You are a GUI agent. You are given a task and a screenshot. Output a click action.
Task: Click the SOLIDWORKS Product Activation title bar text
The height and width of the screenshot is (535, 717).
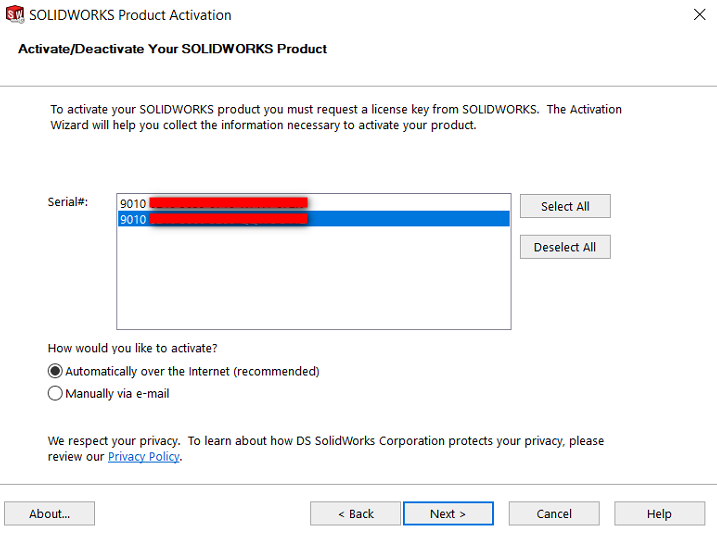pos(130,15)
